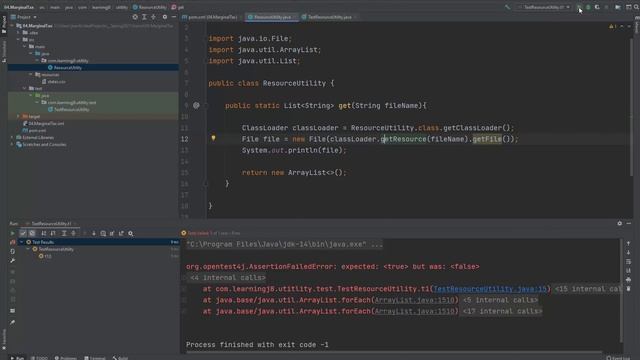640x360 pixels.
Task: Open the Problems tool window tab
Action: (66, 358)
